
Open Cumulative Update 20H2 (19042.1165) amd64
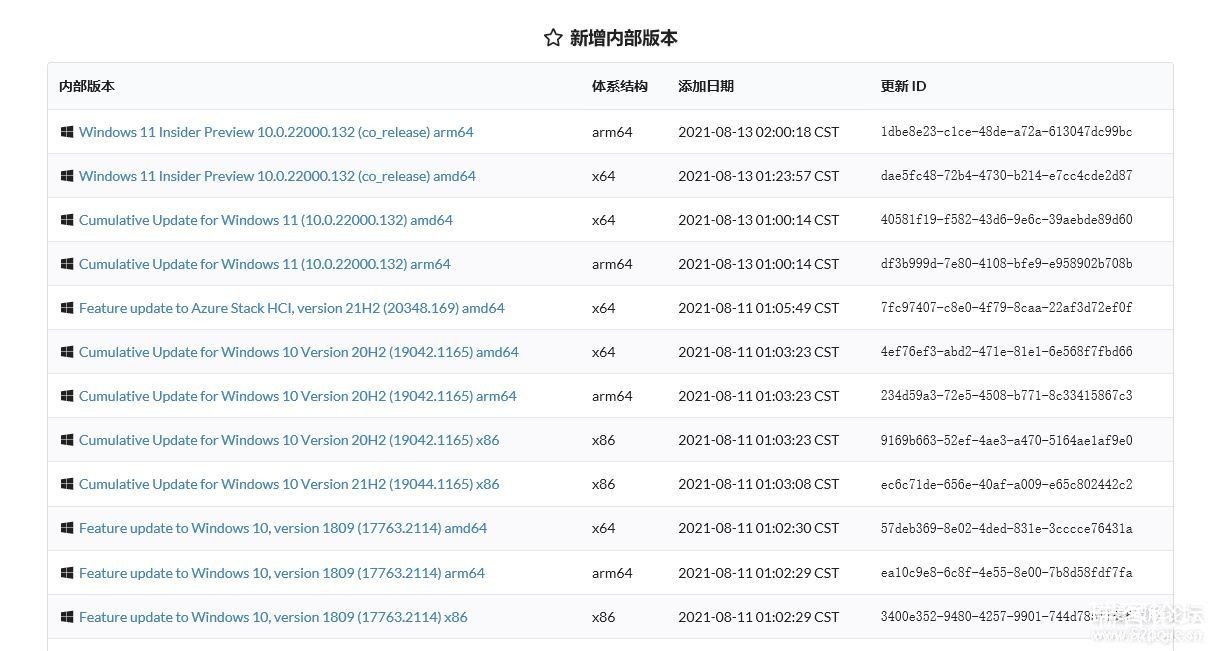pyautogui.click(x=299, y=352)
